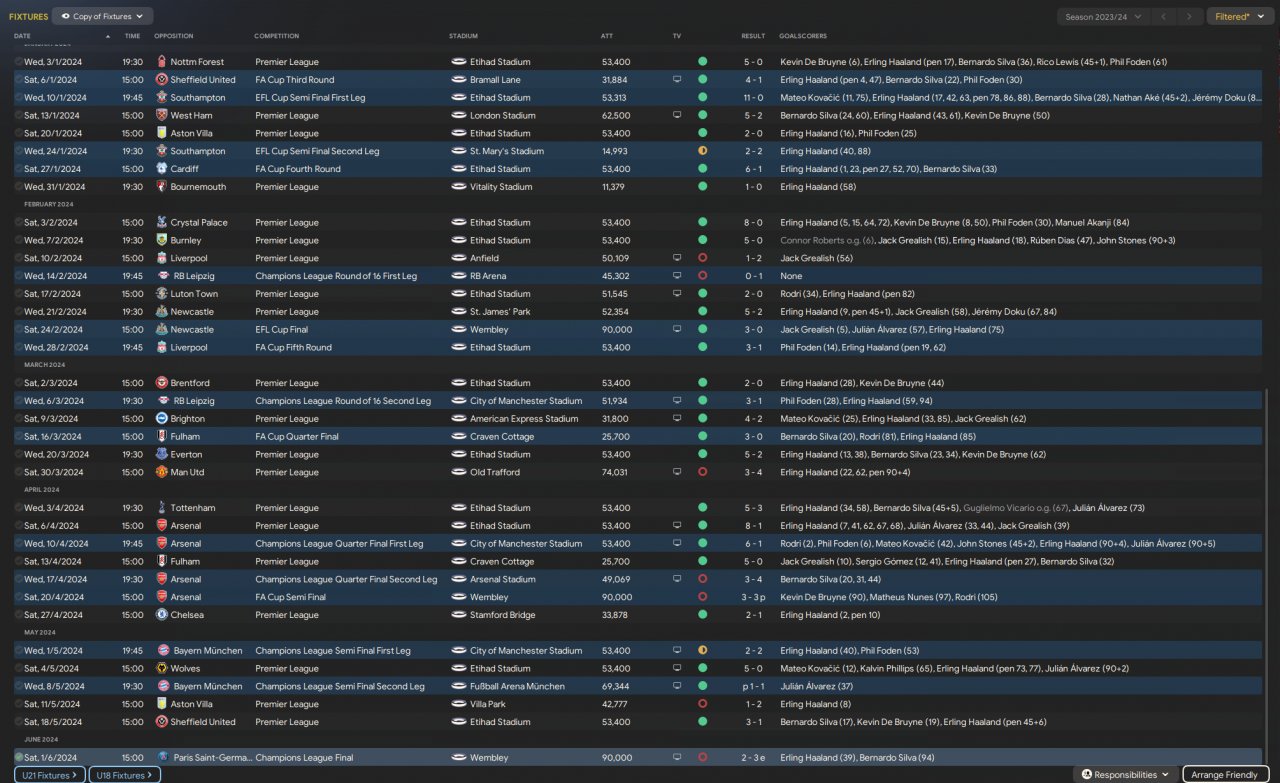Open the Season 2023/24 dropdown
1280x783 pixels.
1104,16
